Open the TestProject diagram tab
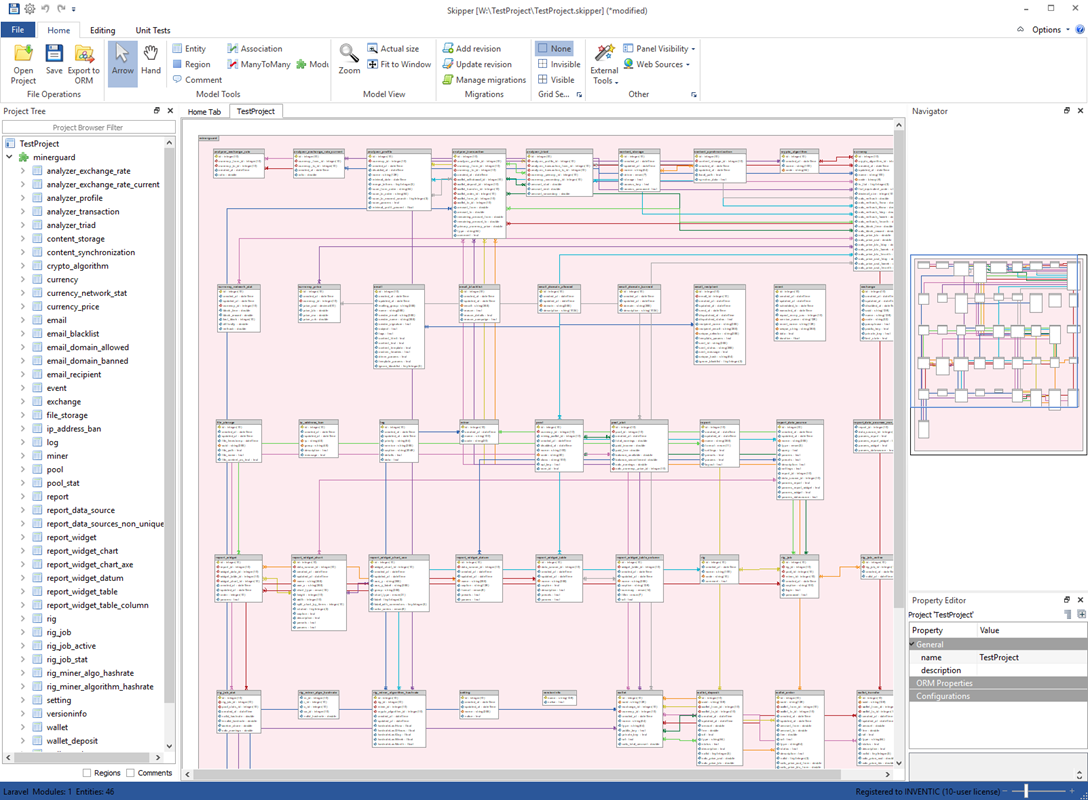1088x800 pixels. tap(255, 111)
